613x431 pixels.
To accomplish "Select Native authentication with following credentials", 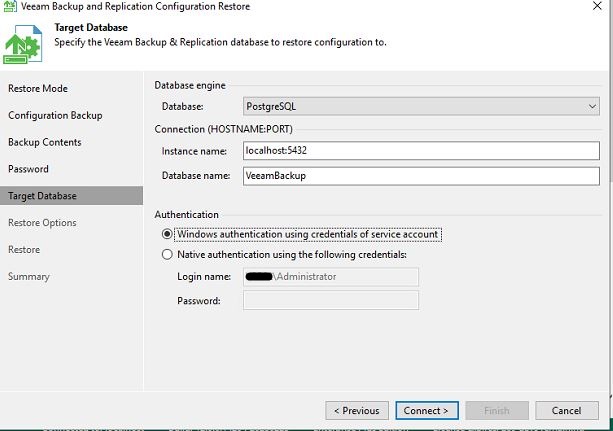I will click(167, 254).
